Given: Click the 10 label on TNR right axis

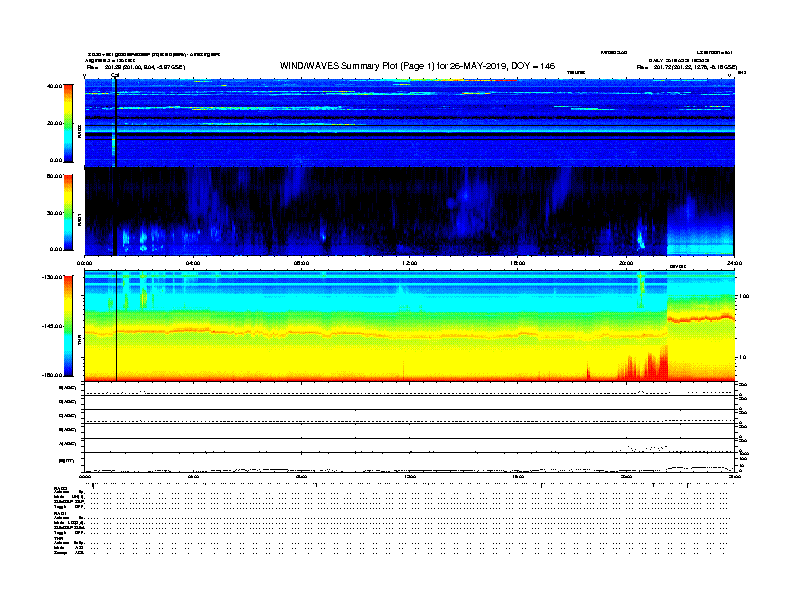Looking at the screenshot, I should click(x=743, y=358).
